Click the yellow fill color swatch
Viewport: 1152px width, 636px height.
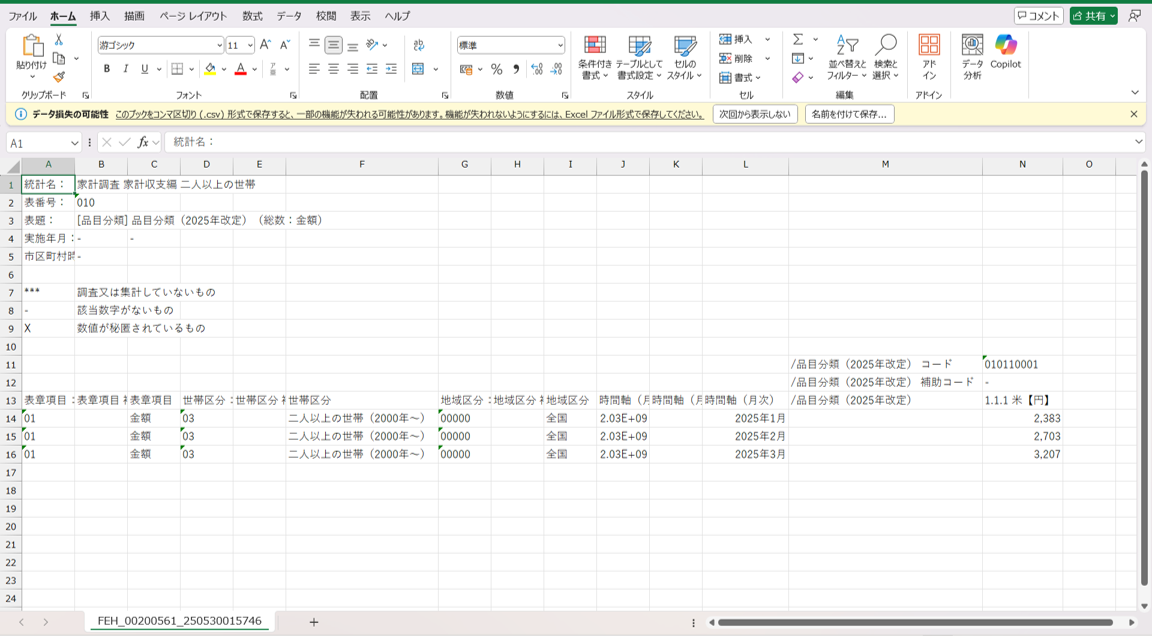210,69
